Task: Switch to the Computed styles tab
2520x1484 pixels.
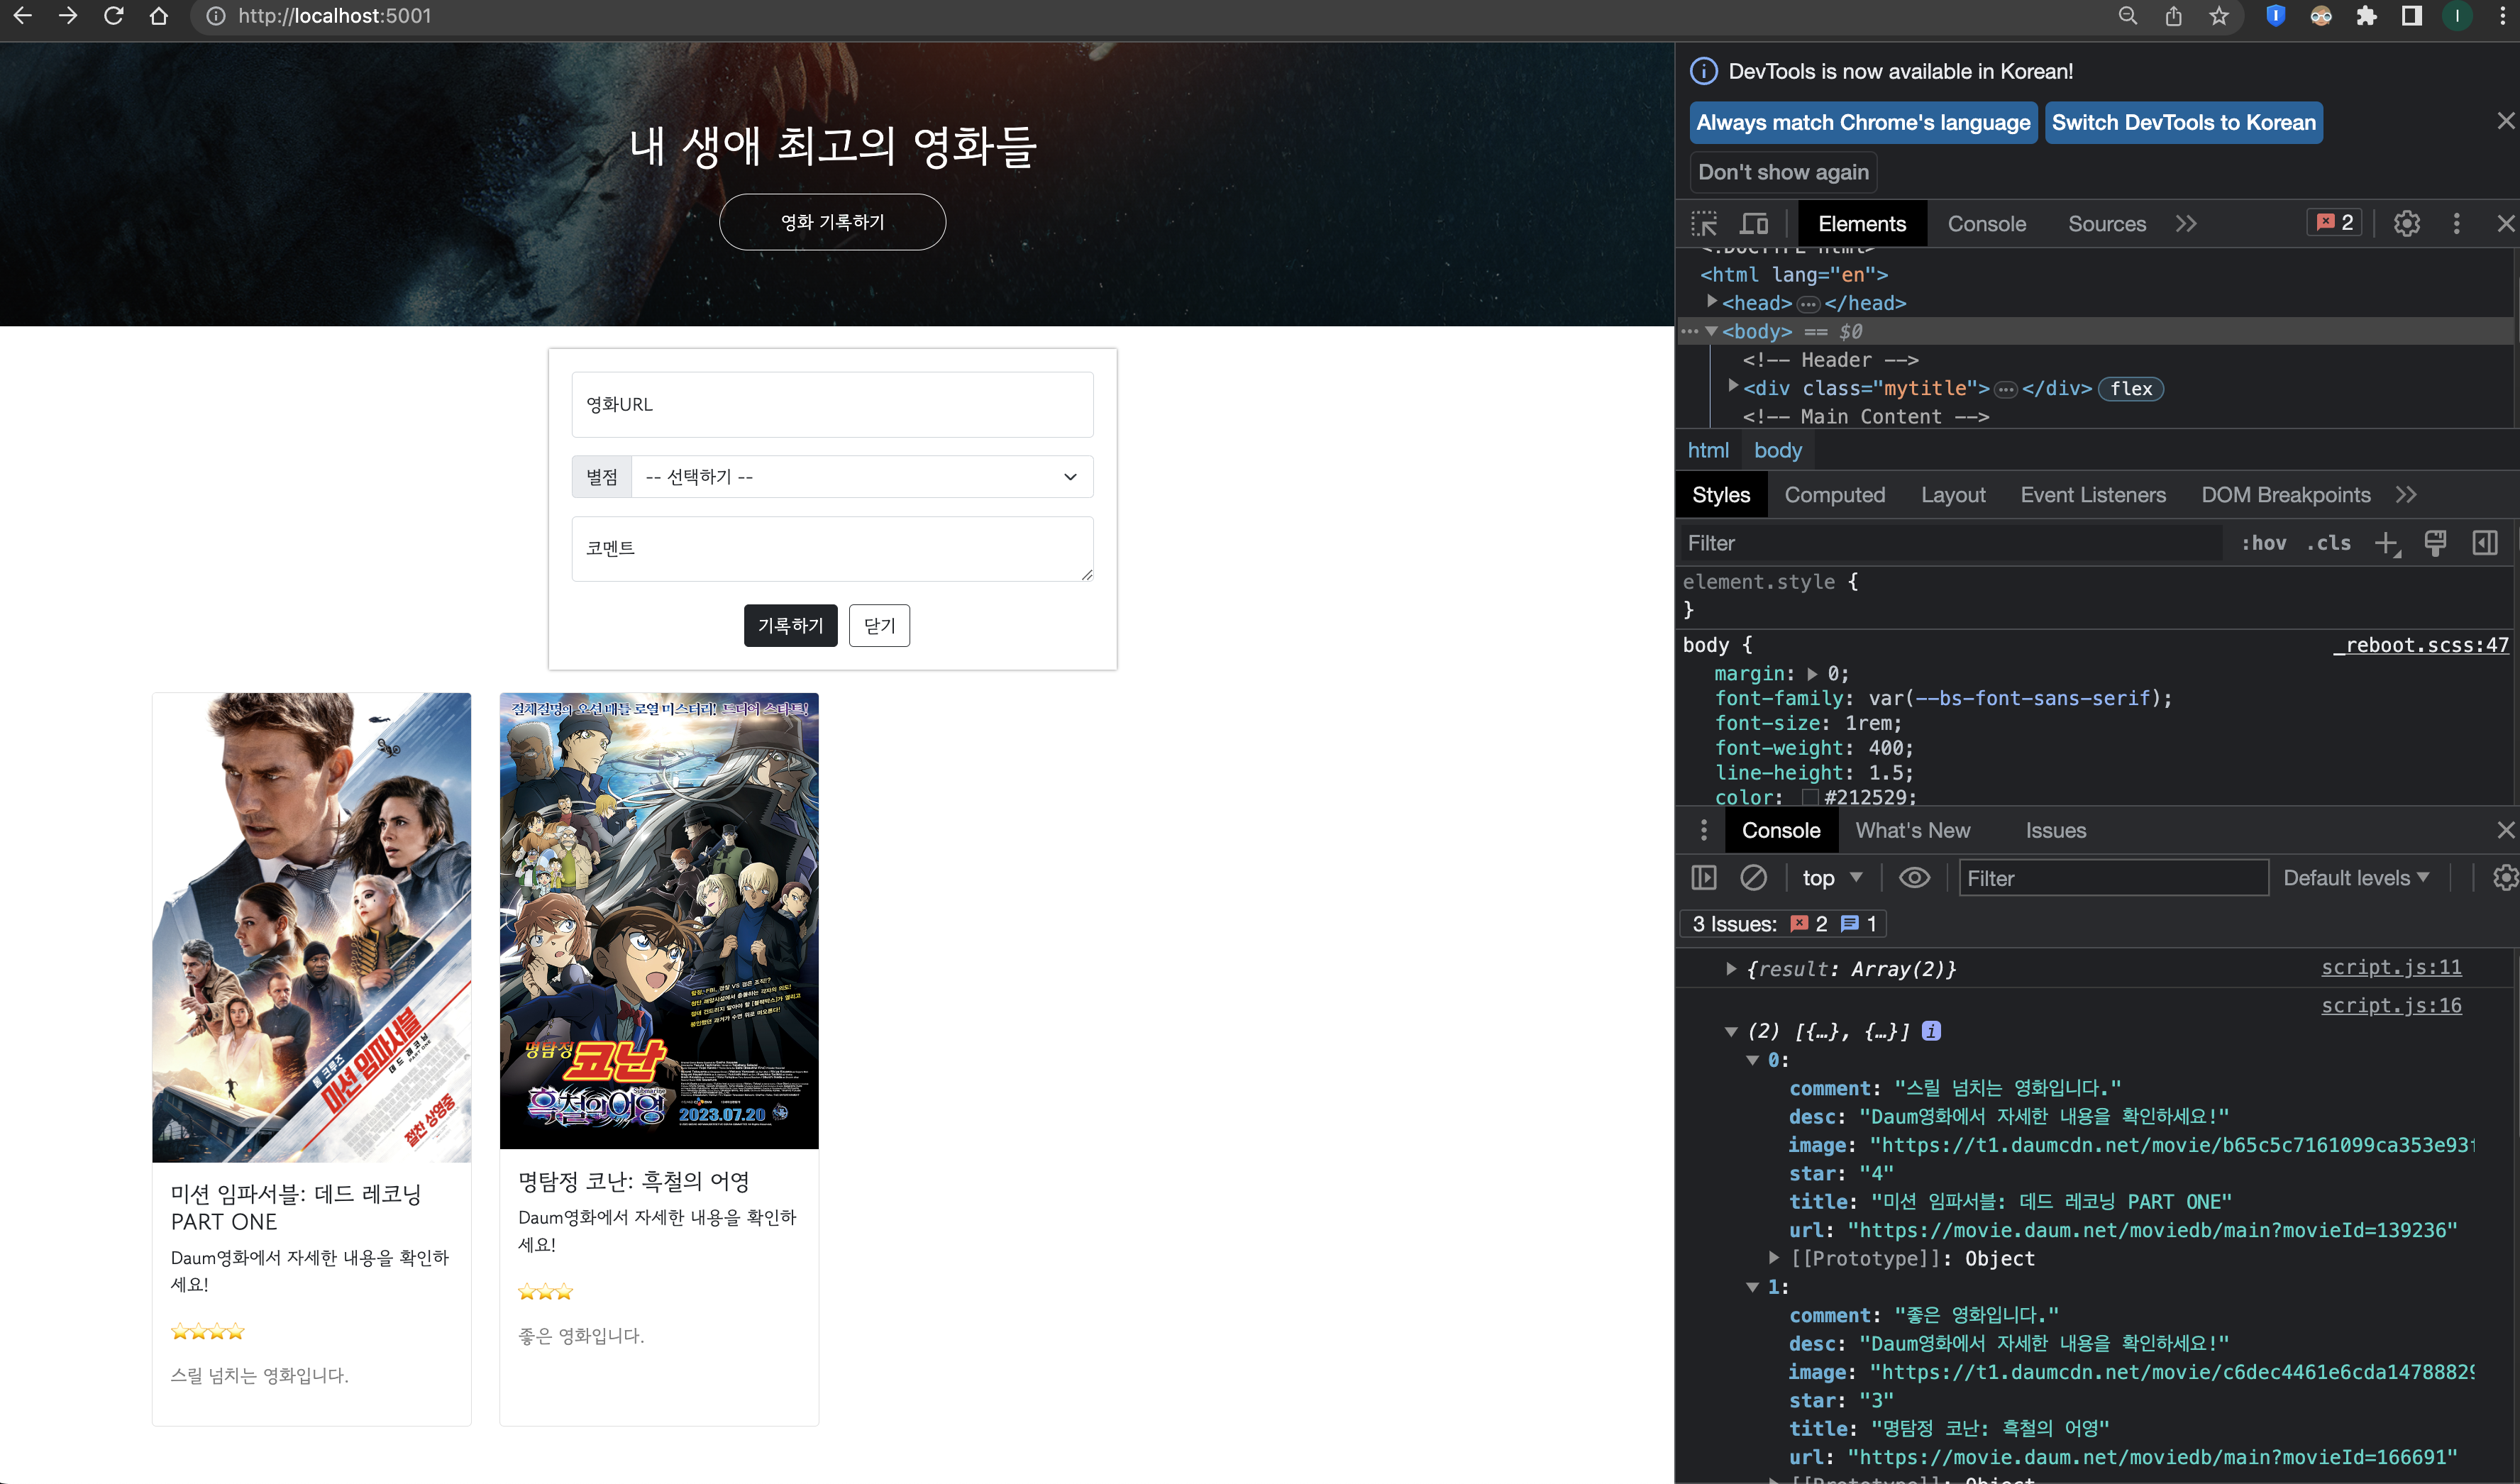Action: click(1834, 495)
